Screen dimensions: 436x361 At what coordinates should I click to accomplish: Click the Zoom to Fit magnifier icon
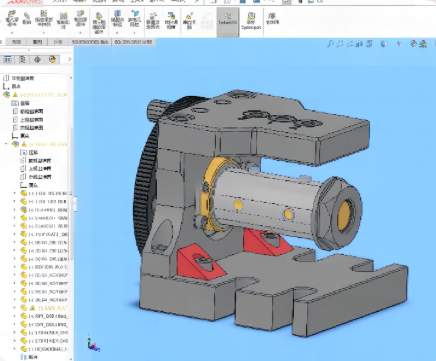tap(330, 44)
